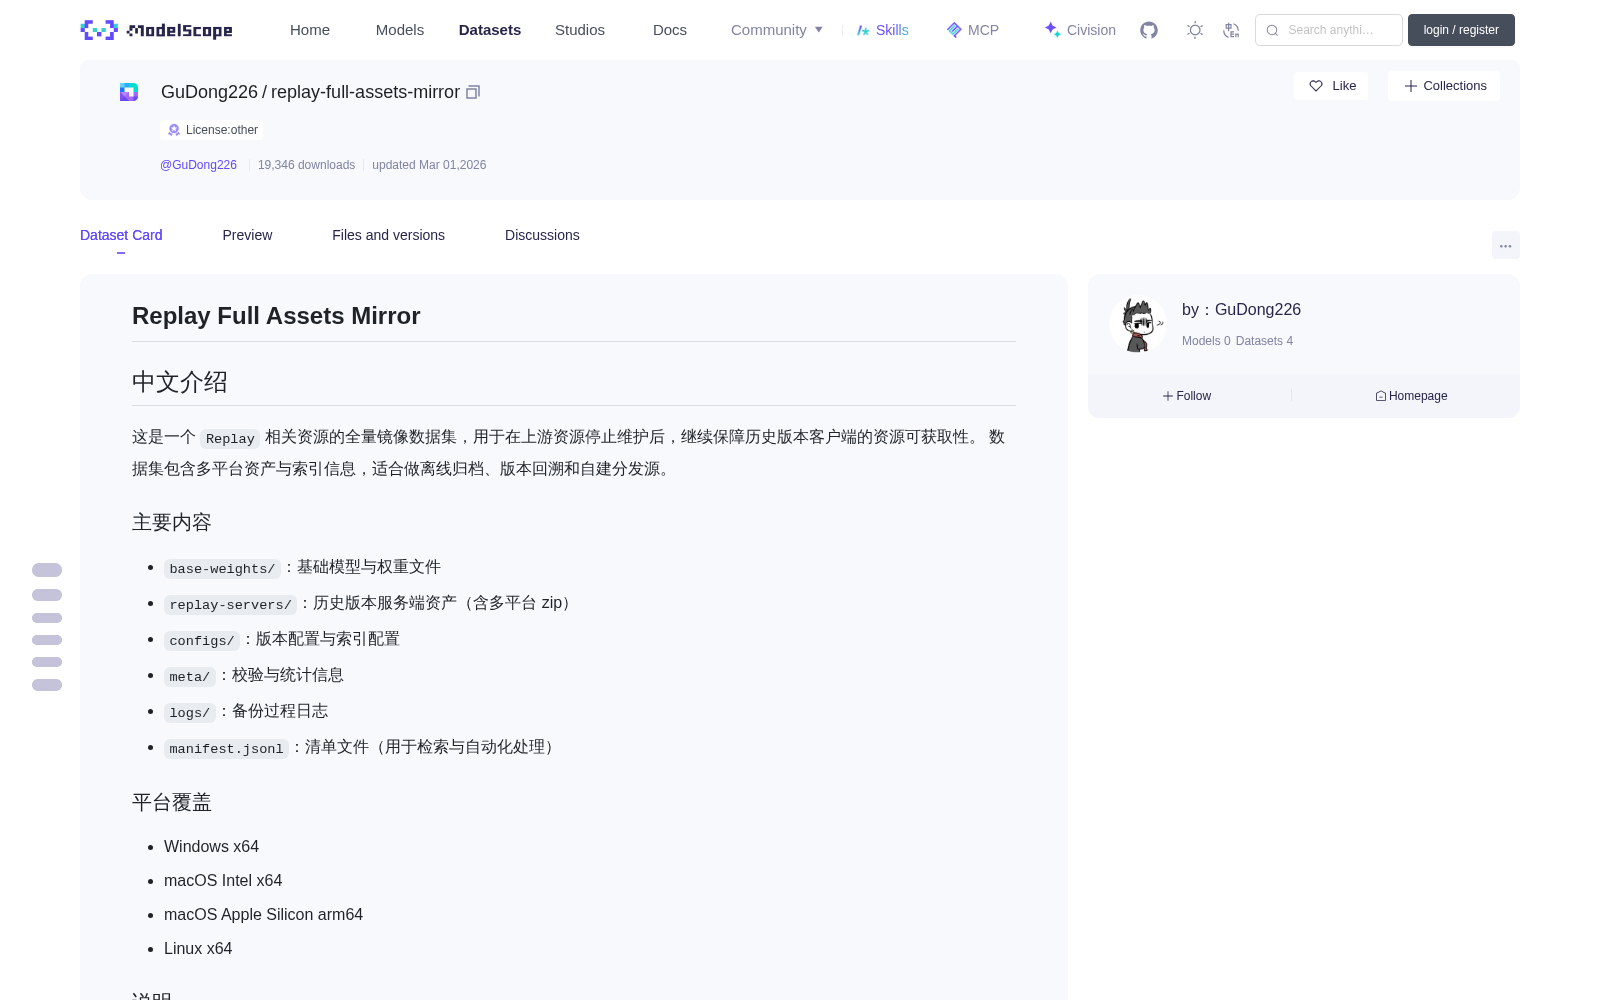Click the 'Windows x64' list item
The height and width of the screenshot is (1000, 1600).
click(211, 846)
